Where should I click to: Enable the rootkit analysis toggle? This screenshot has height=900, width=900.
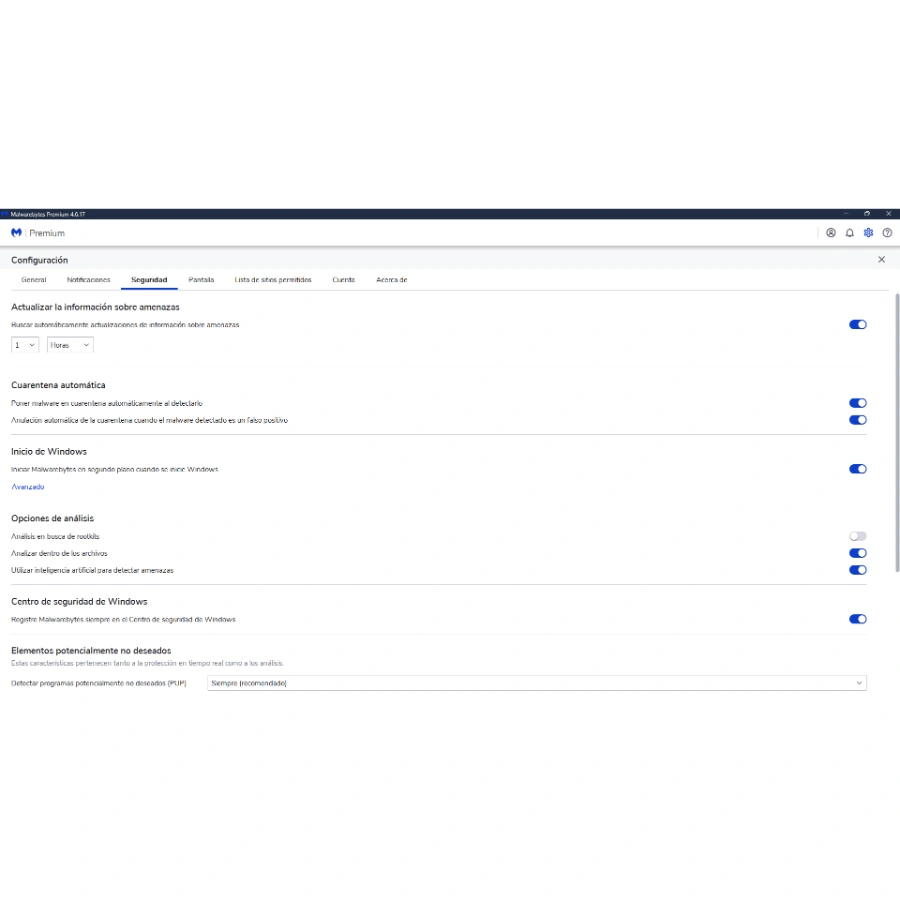pos(857,536)
